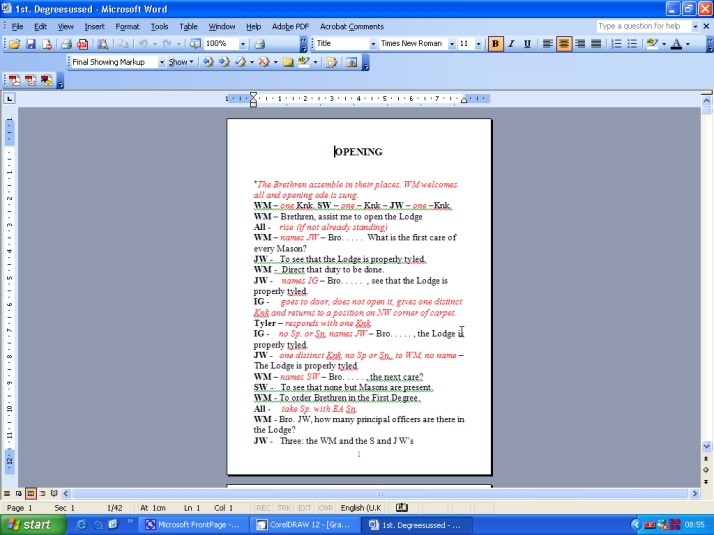Open the Final Showing Markup dropdown

point(159,62)
